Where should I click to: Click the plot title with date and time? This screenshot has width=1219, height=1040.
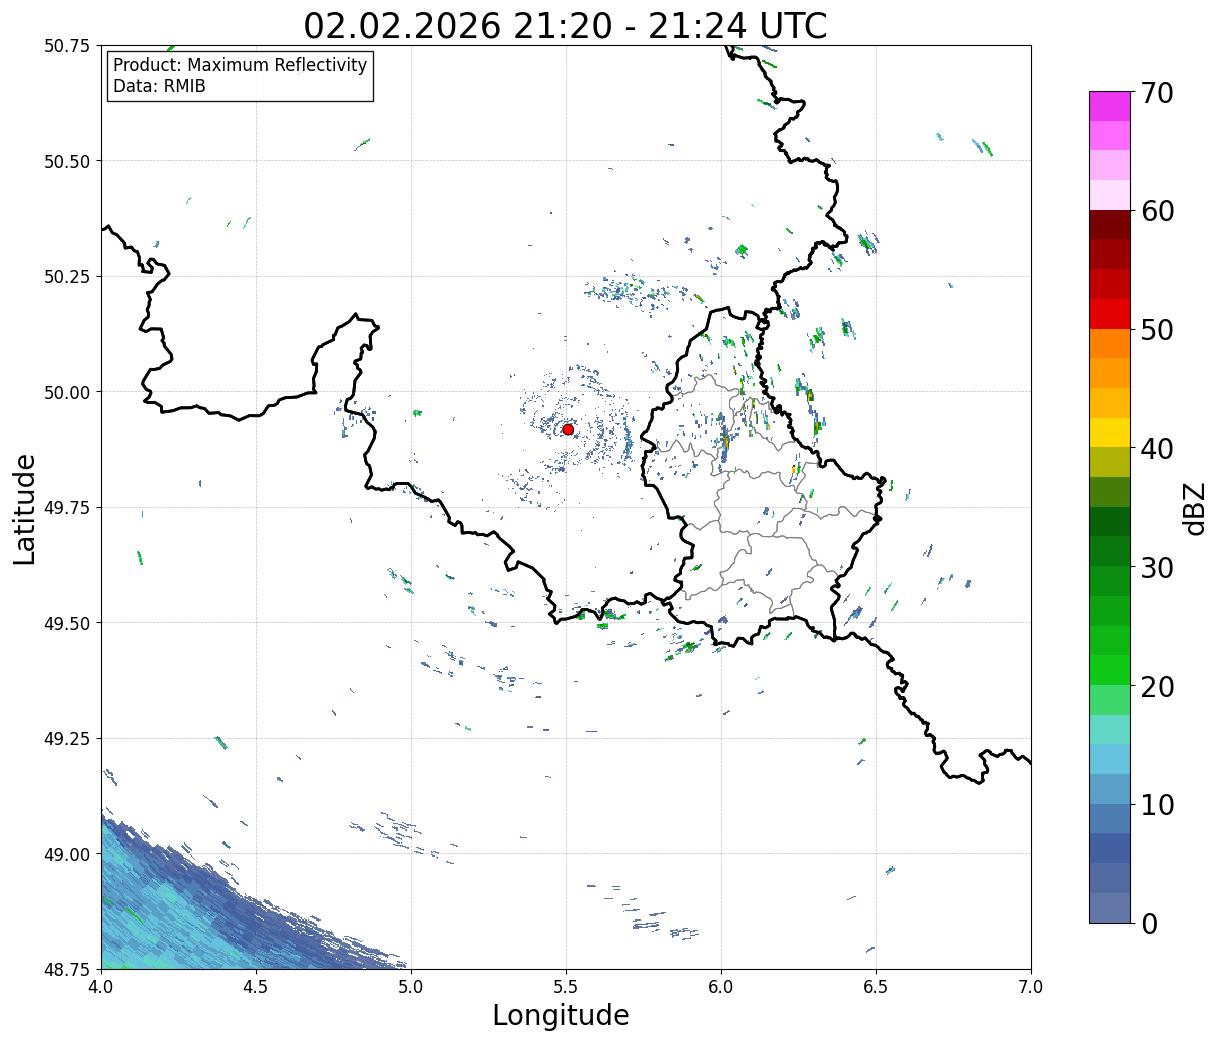[565, 25]
